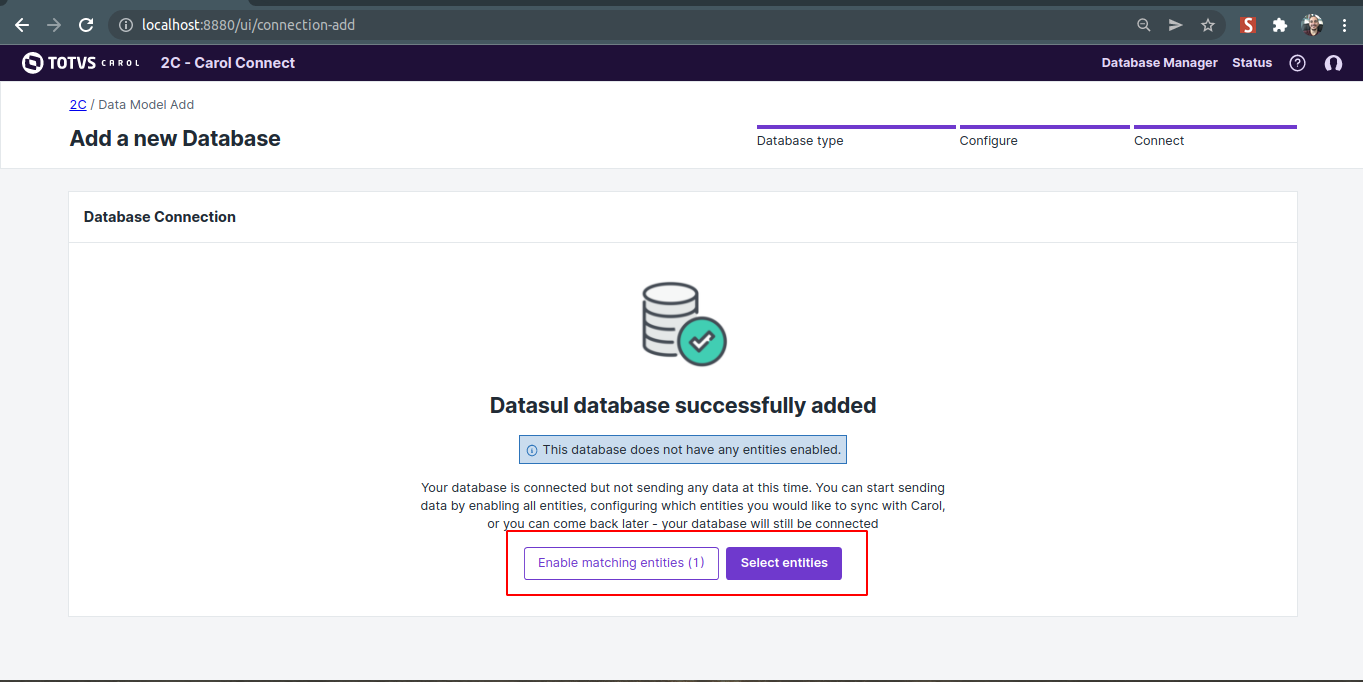This screenshot has width=1363, height=682.
Task: Click the info icon in the entities notice
Action: coord(532,450)
